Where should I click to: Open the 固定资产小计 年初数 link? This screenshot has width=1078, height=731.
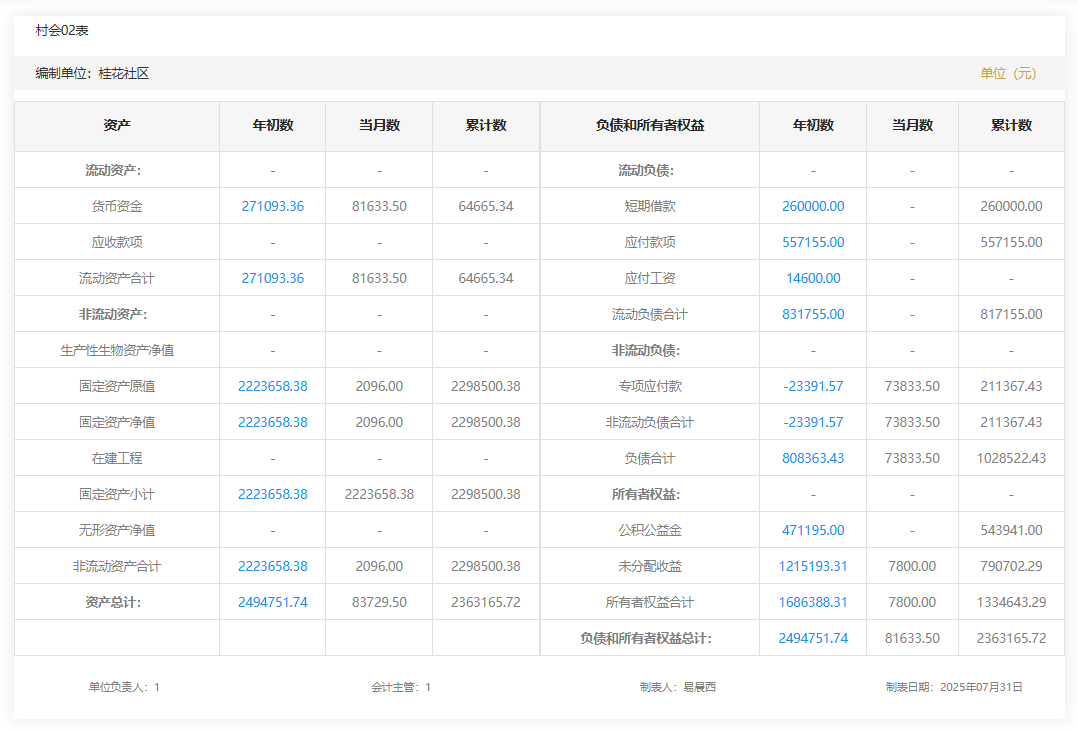pos(272,494)
